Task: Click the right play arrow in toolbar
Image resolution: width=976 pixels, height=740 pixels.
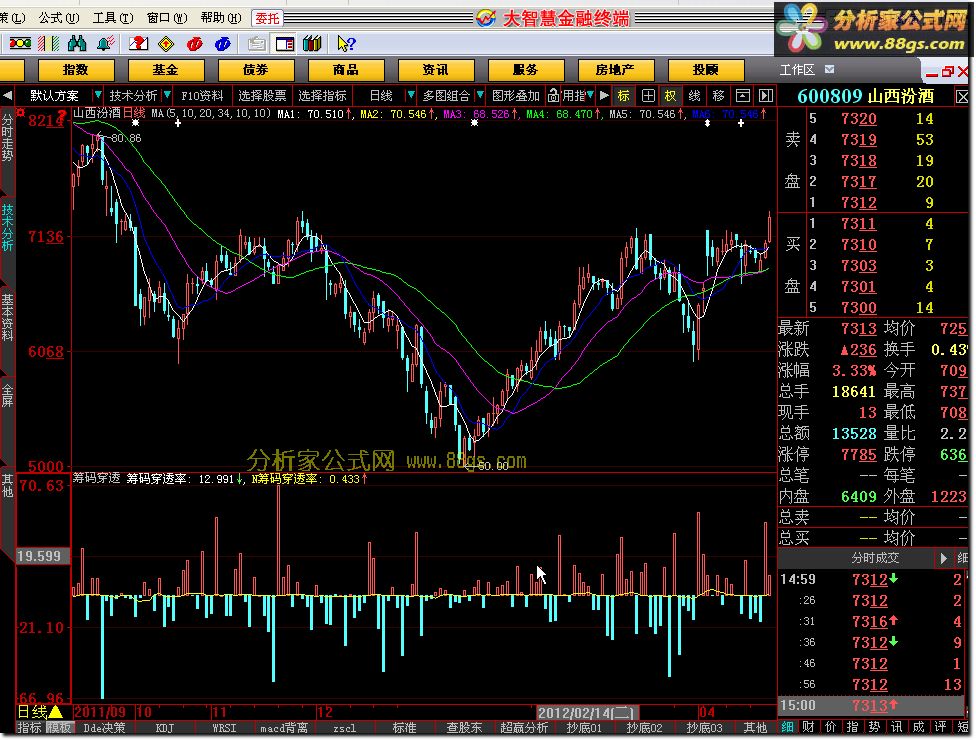Action: (x=604, y=96)
